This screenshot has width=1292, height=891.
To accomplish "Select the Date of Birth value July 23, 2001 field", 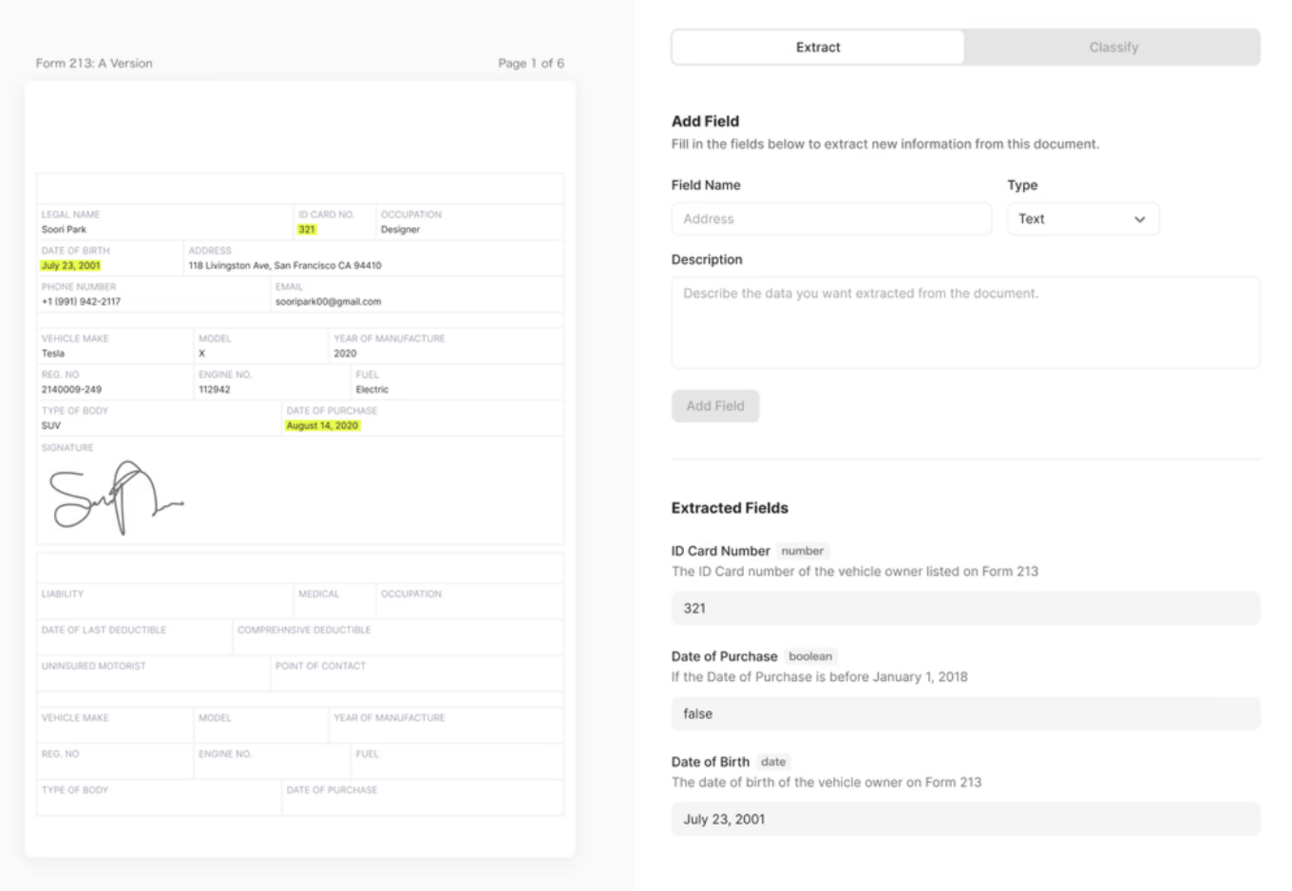I will 965,819.
